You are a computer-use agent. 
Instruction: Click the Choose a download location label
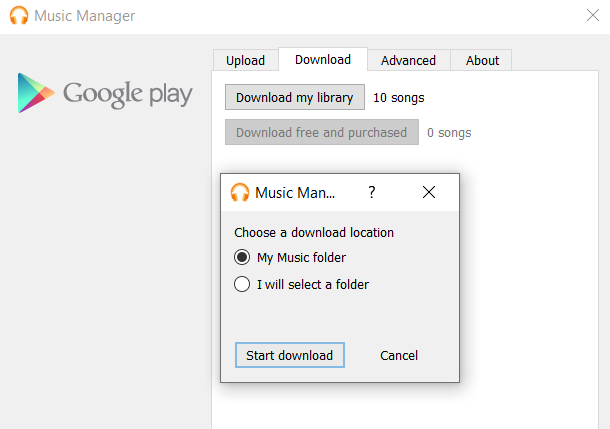314,233
